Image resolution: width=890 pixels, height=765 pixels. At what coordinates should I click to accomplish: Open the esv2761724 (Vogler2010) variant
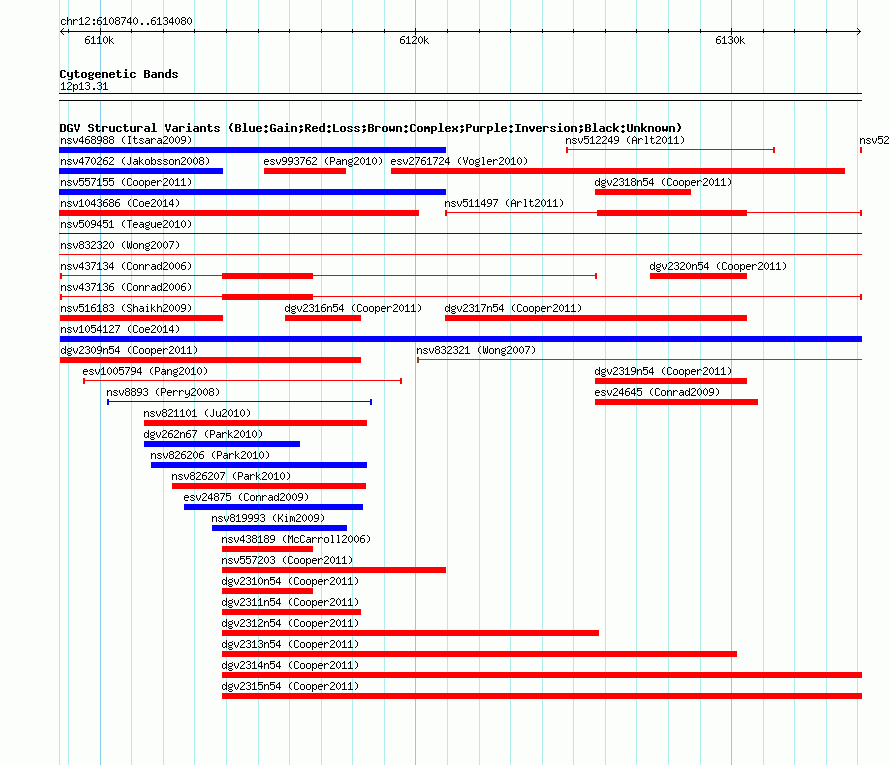point(459,161)
